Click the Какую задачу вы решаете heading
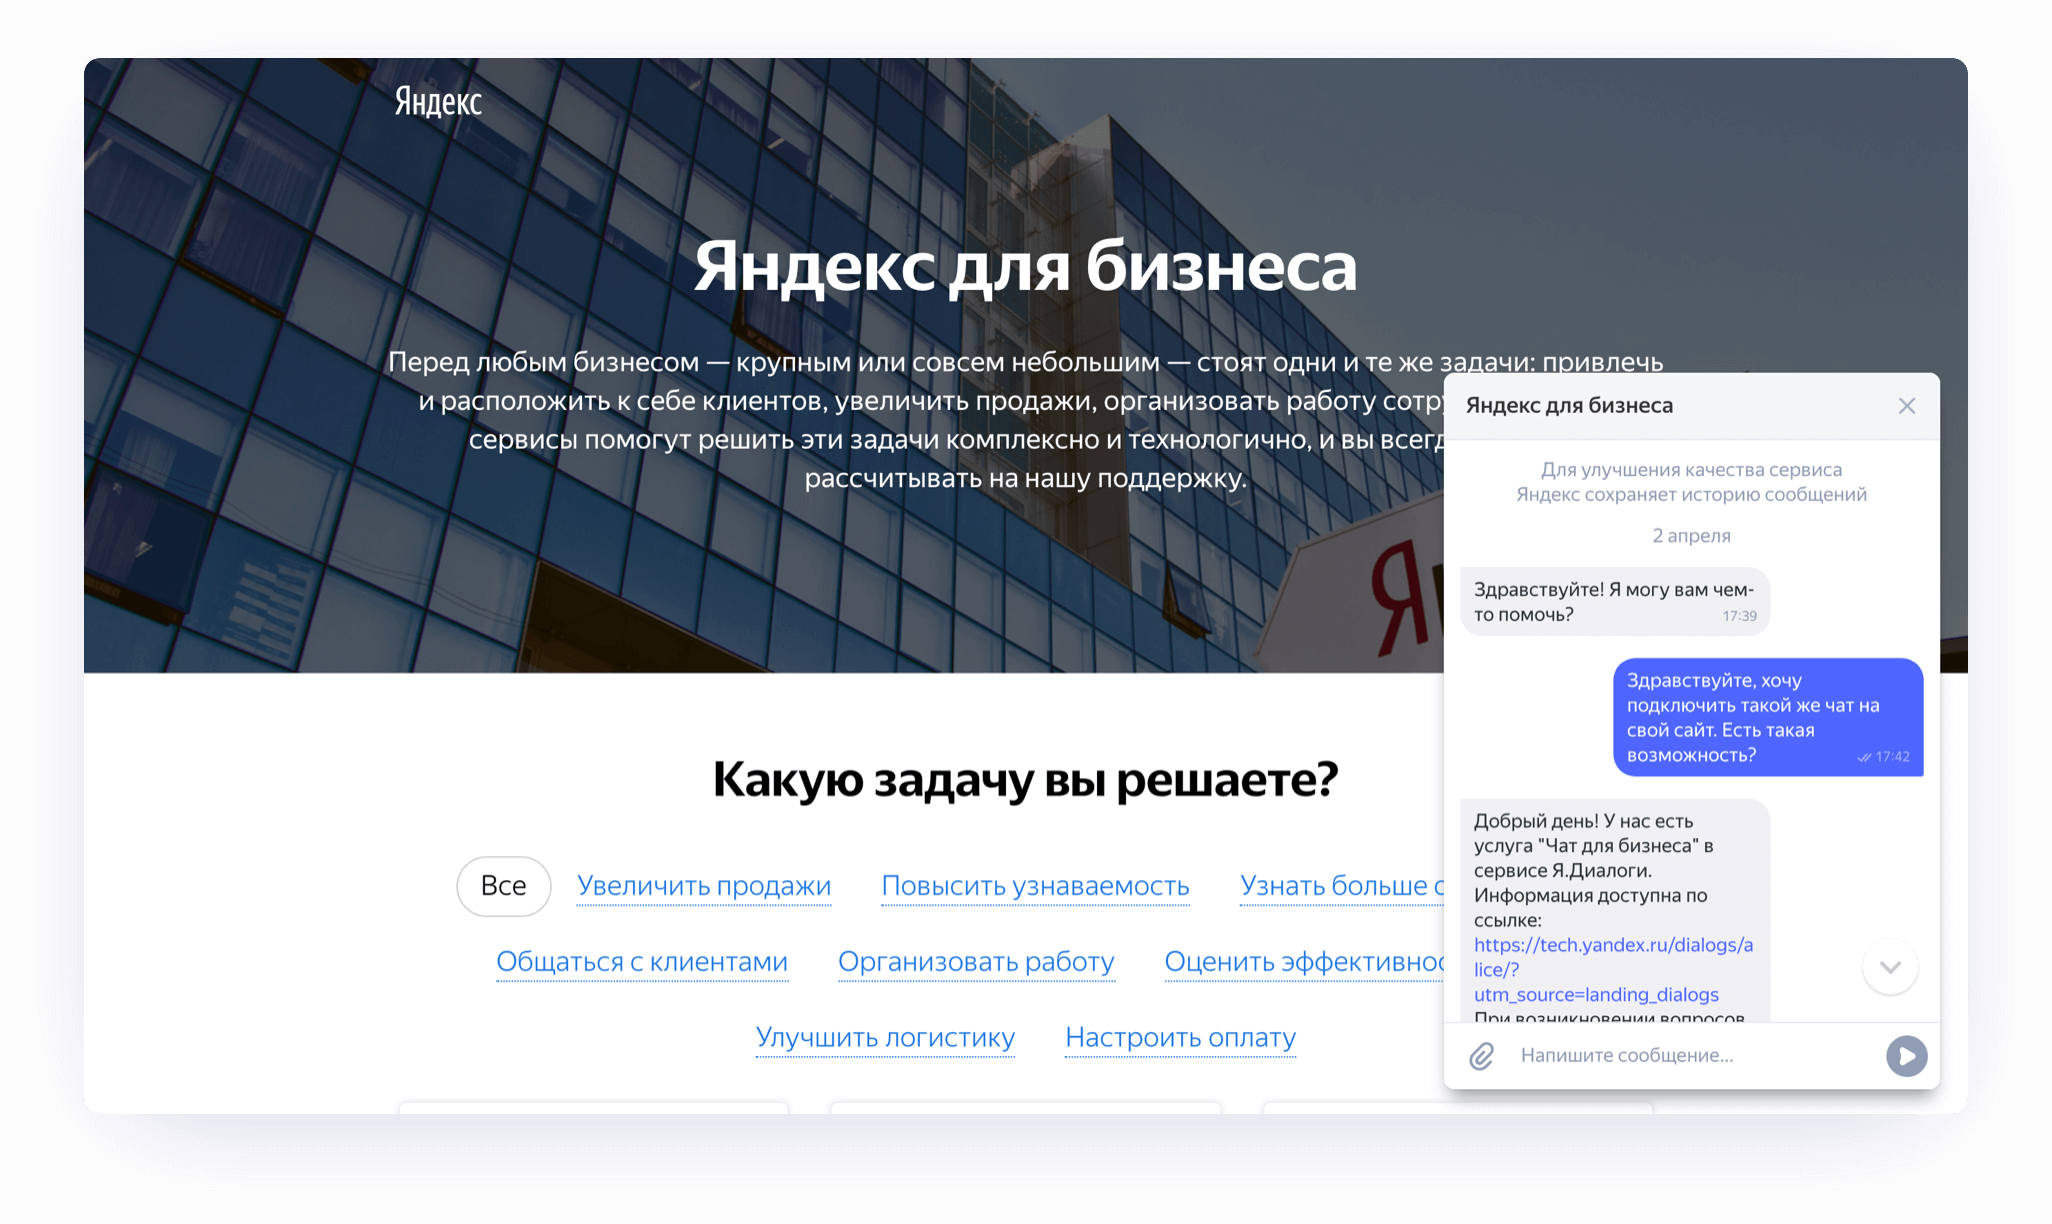The width and height of the screenshot is (2052, 1224). click(x=1025, y=779)
